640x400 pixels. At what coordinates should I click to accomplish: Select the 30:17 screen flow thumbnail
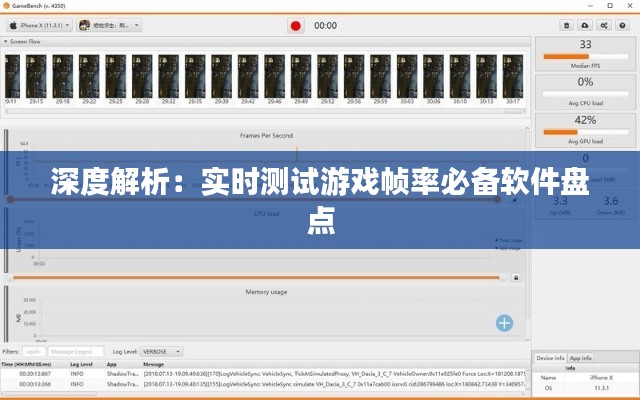(513, 76)
